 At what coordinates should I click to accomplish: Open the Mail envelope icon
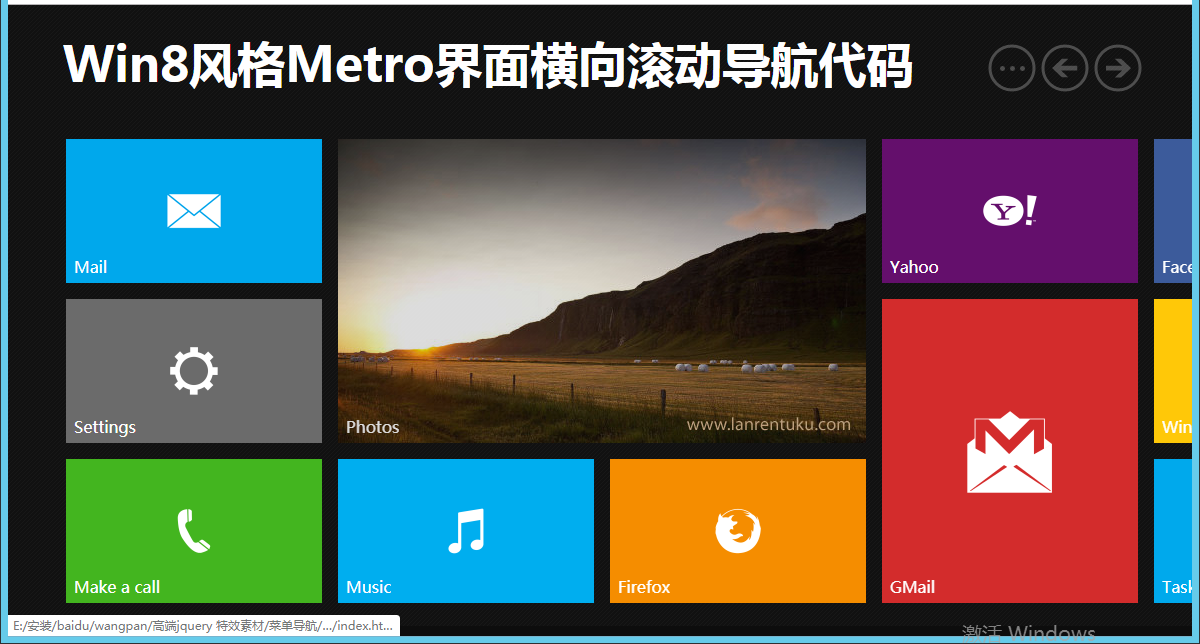[x=194, y=211]
